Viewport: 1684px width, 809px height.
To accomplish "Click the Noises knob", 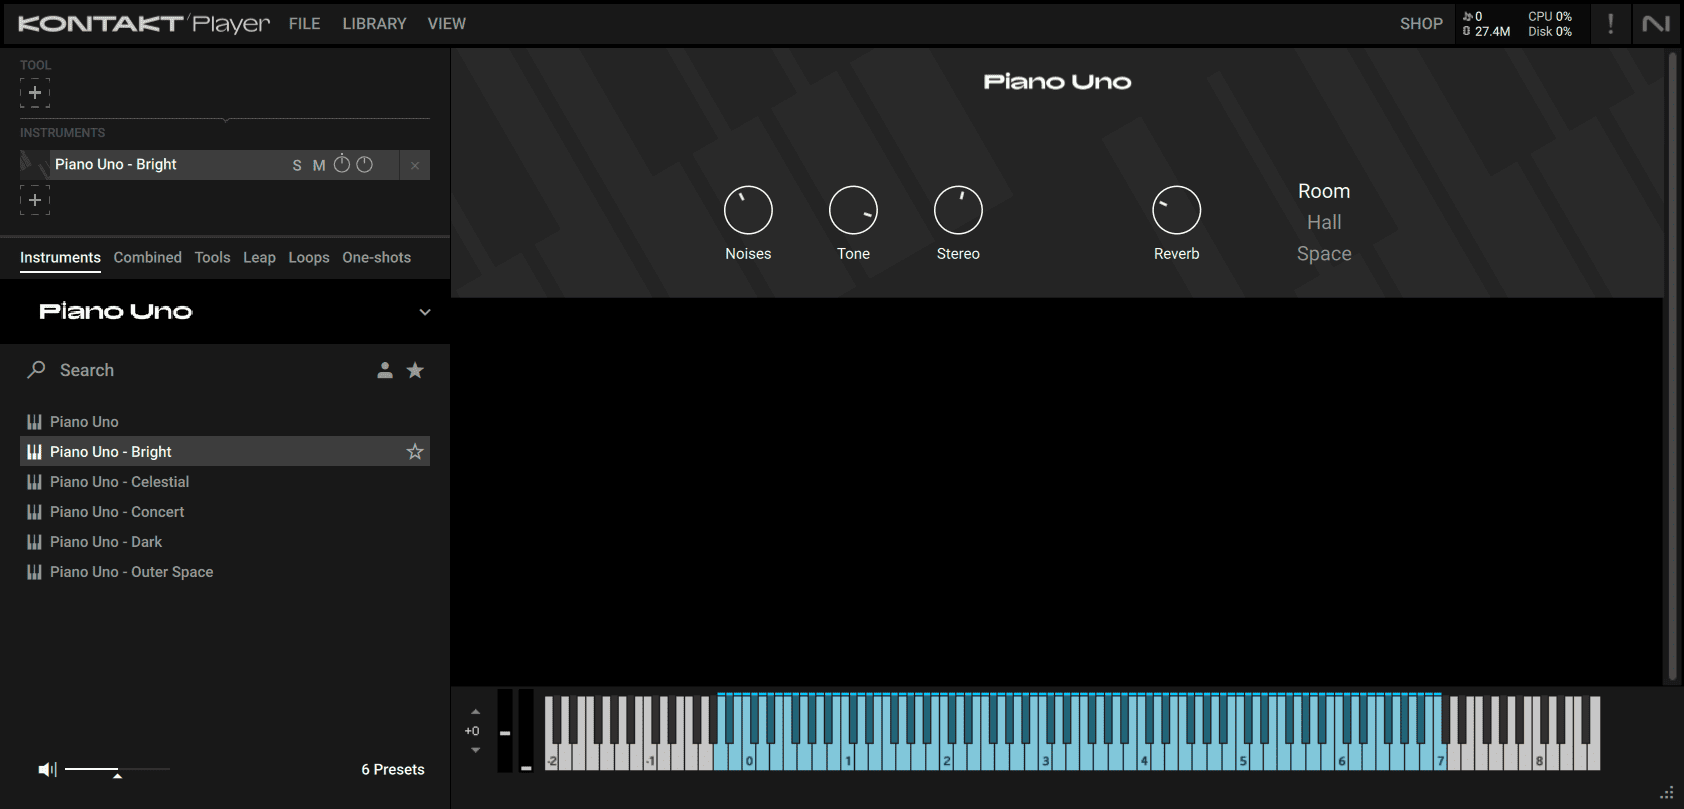I will [x=748, y=210].
